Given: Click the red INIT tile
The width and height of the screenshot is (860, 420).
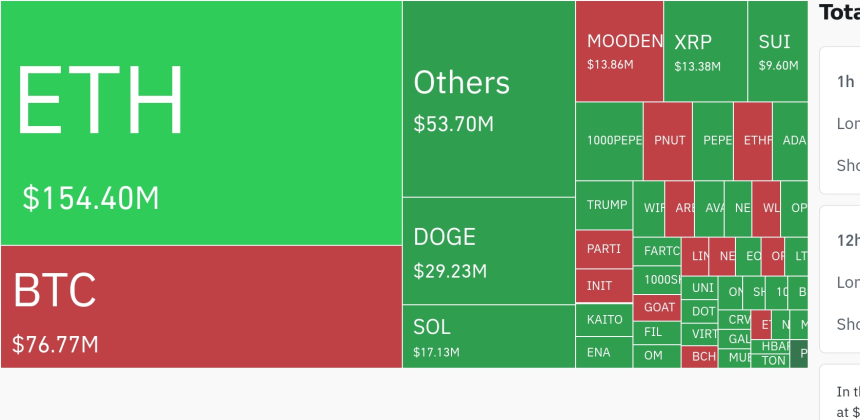Looking at the screenshot, I should point(604,286).
